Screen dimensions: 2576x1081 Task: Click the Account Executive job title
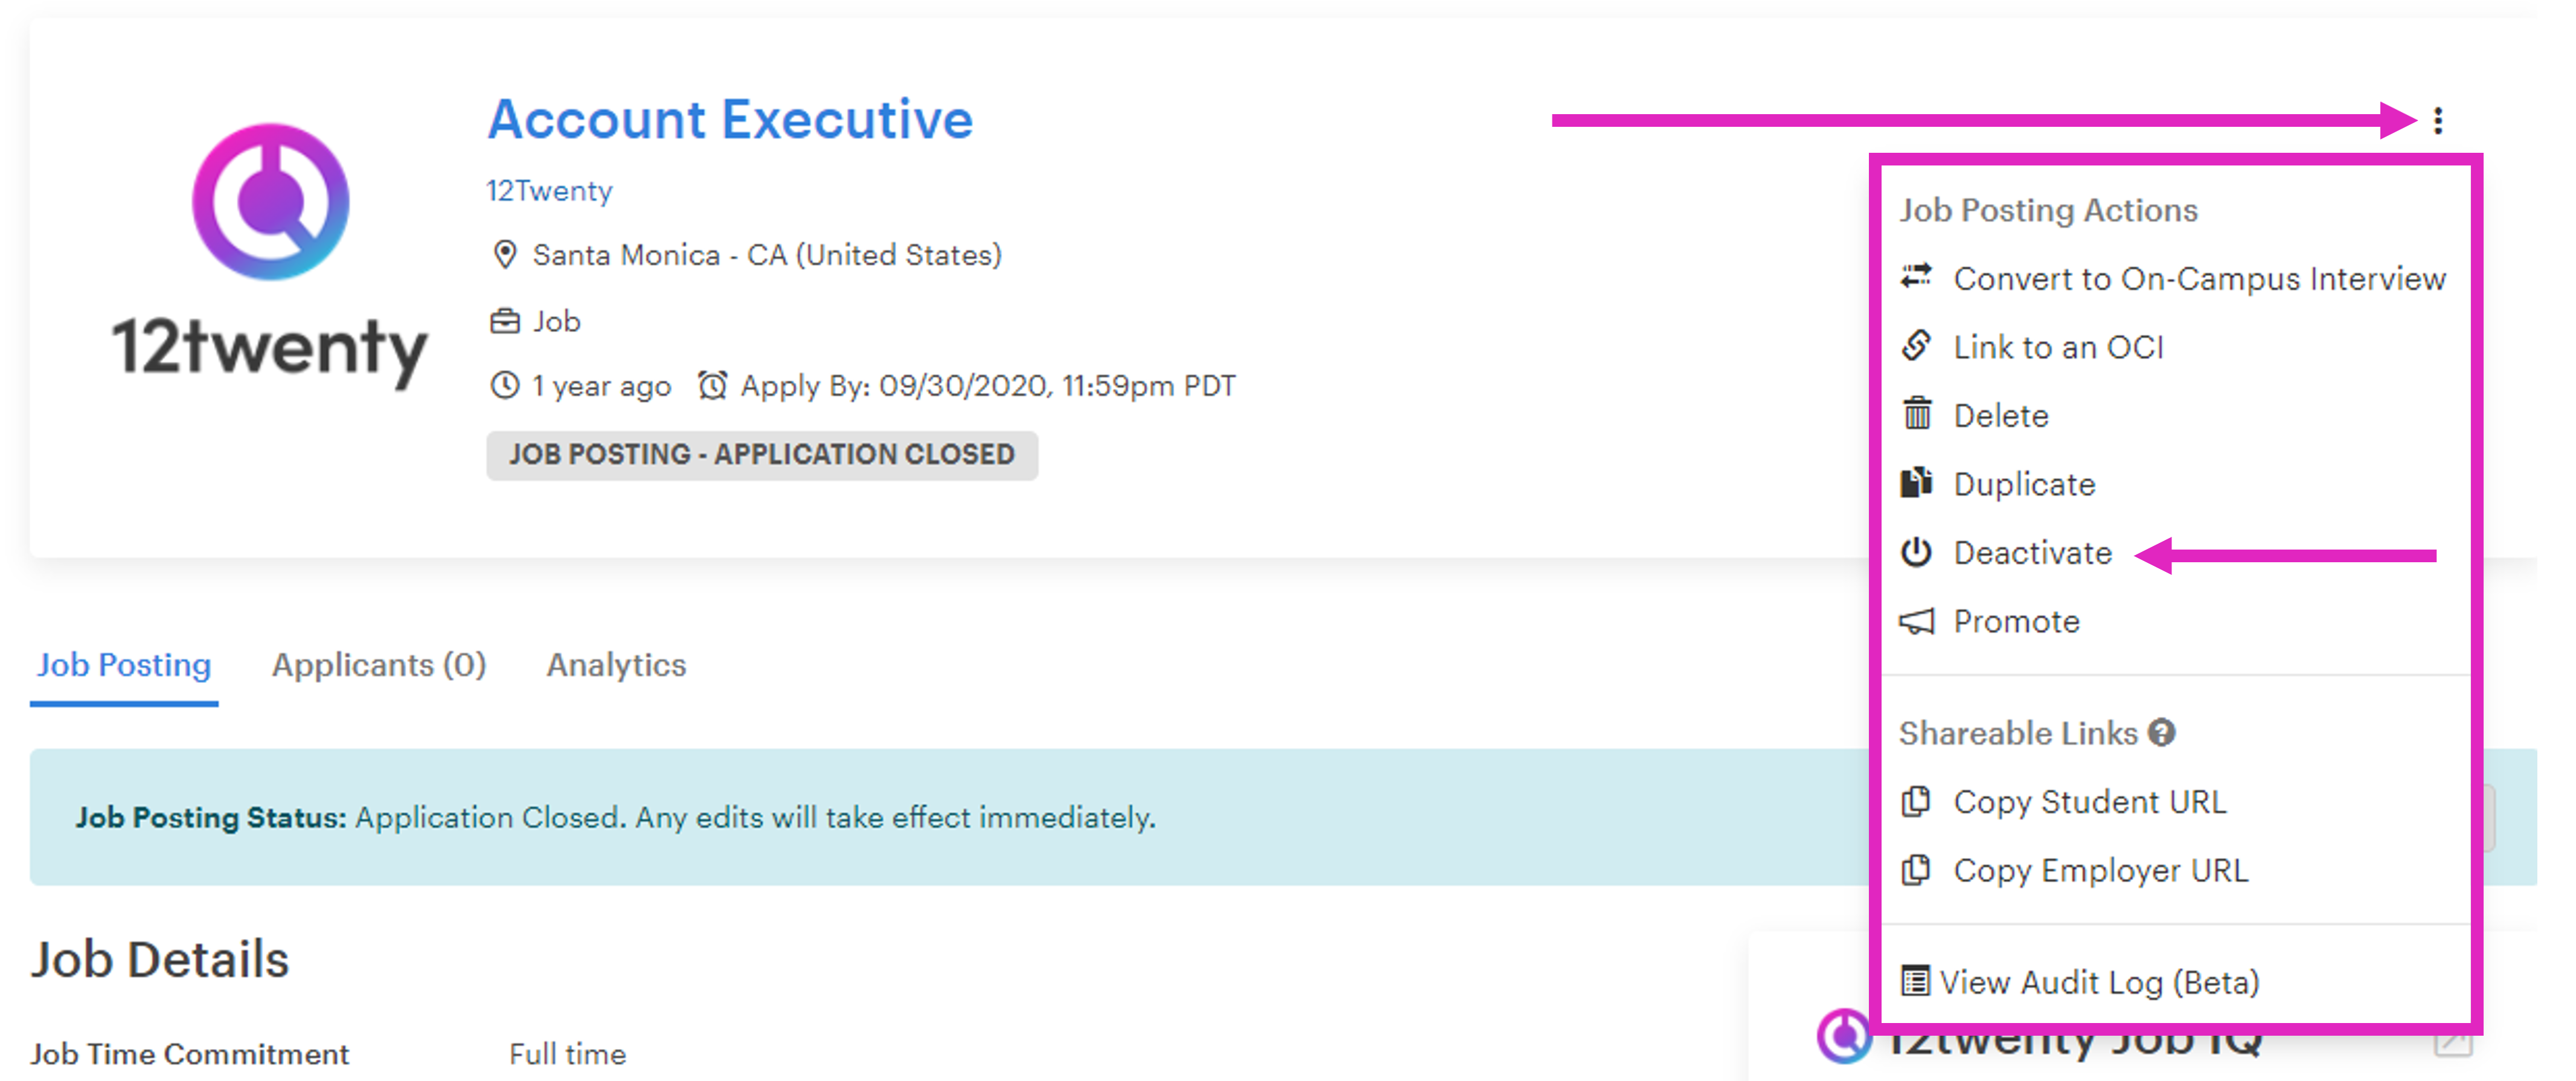730,118
